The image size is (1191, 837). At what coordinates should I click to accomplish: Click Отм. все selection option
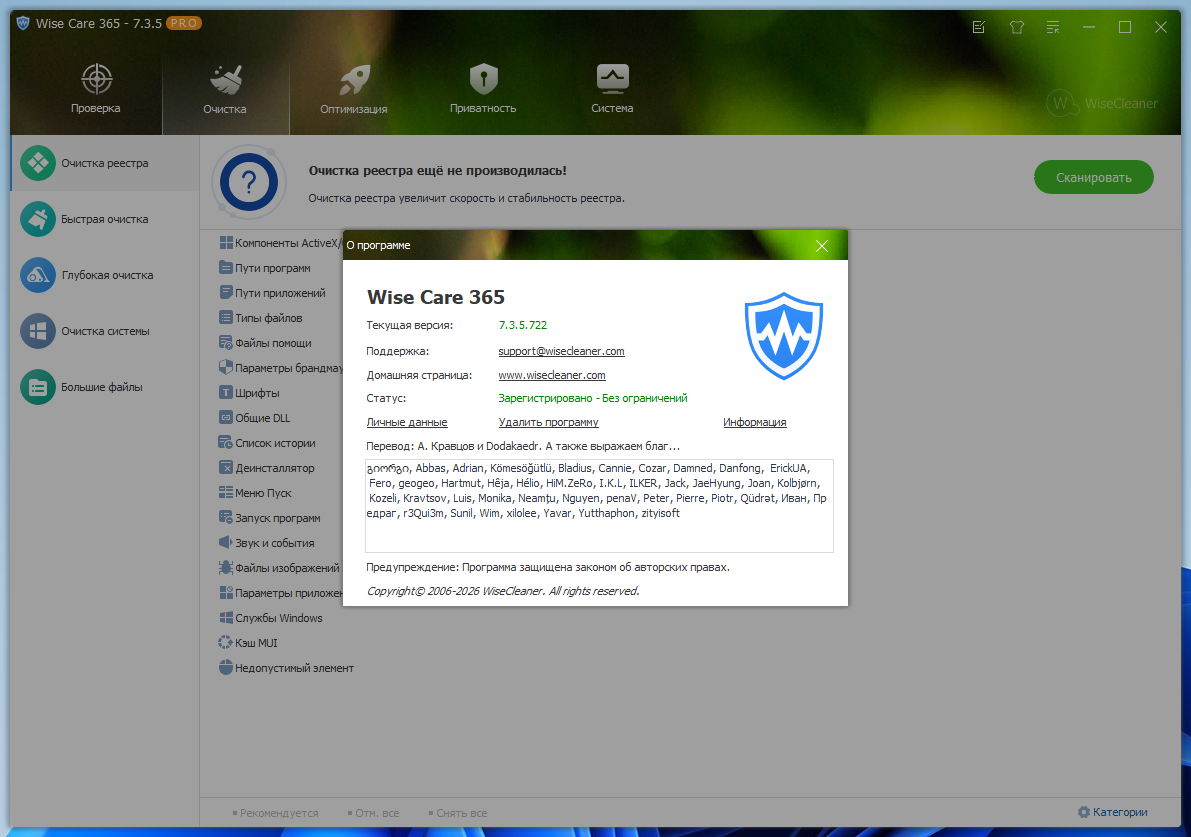tap(373, 813)
